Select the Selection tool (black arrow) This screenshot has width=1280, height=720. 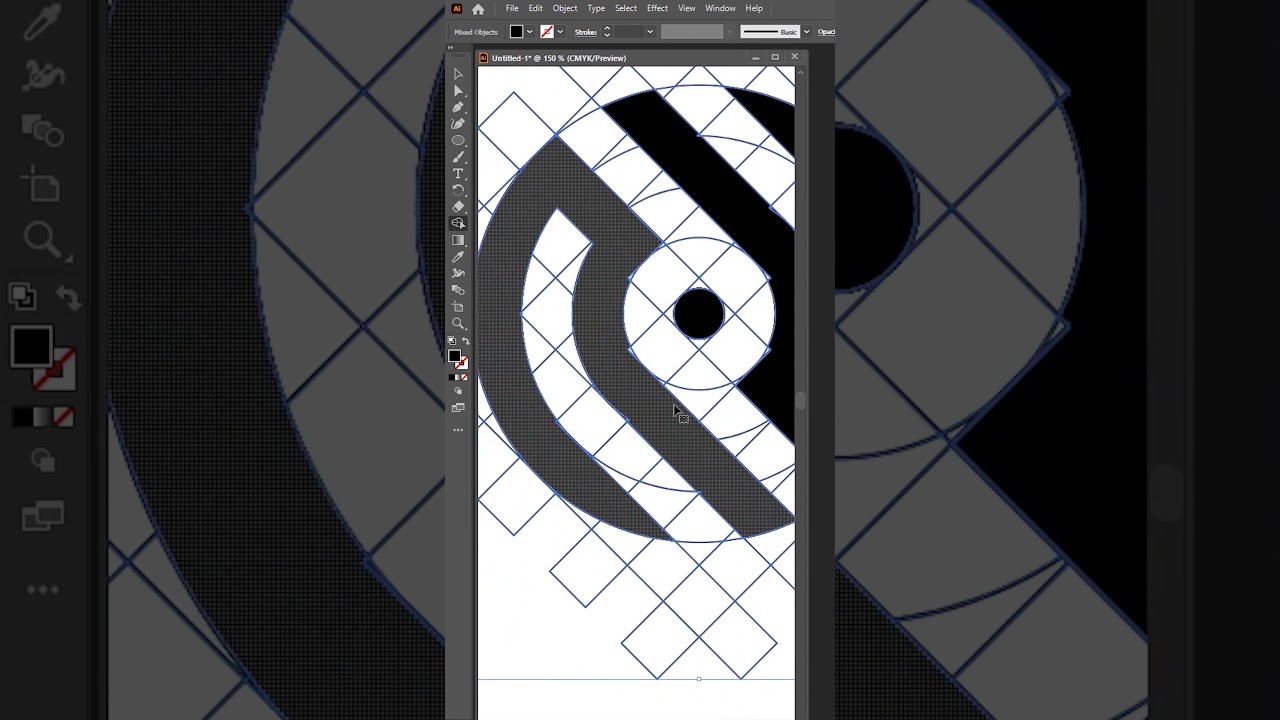pyautogui.click(x=458, y=73)
